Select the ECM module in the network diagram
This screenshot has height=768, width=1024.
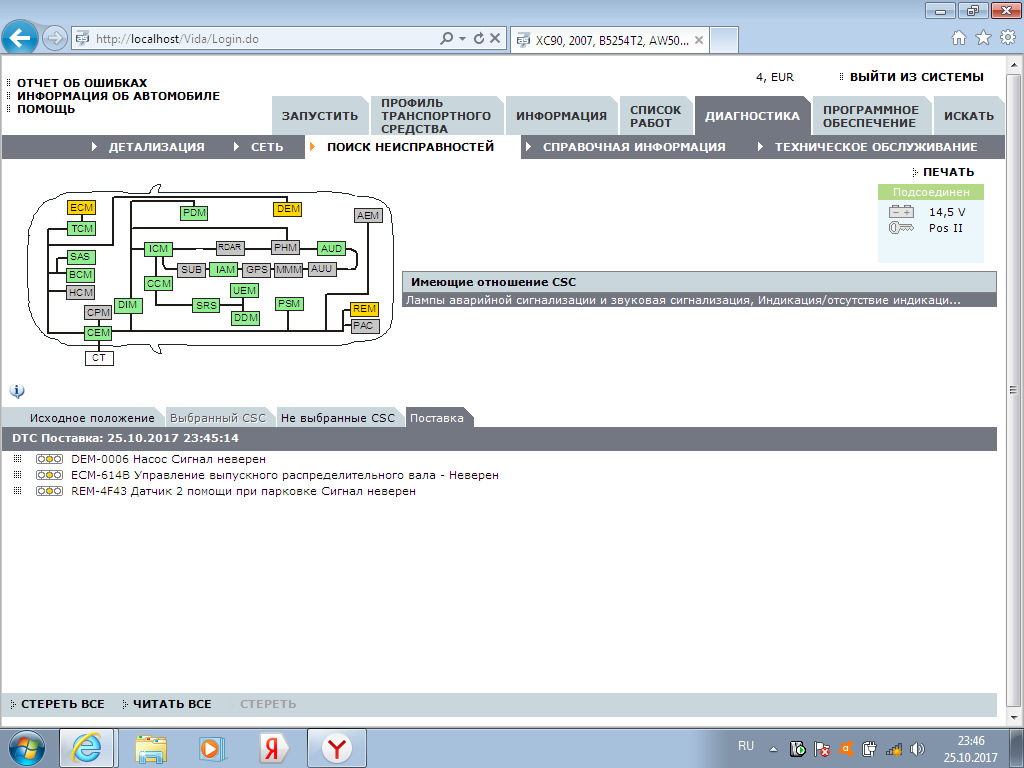pyautogui.click(x=82, y=208)
